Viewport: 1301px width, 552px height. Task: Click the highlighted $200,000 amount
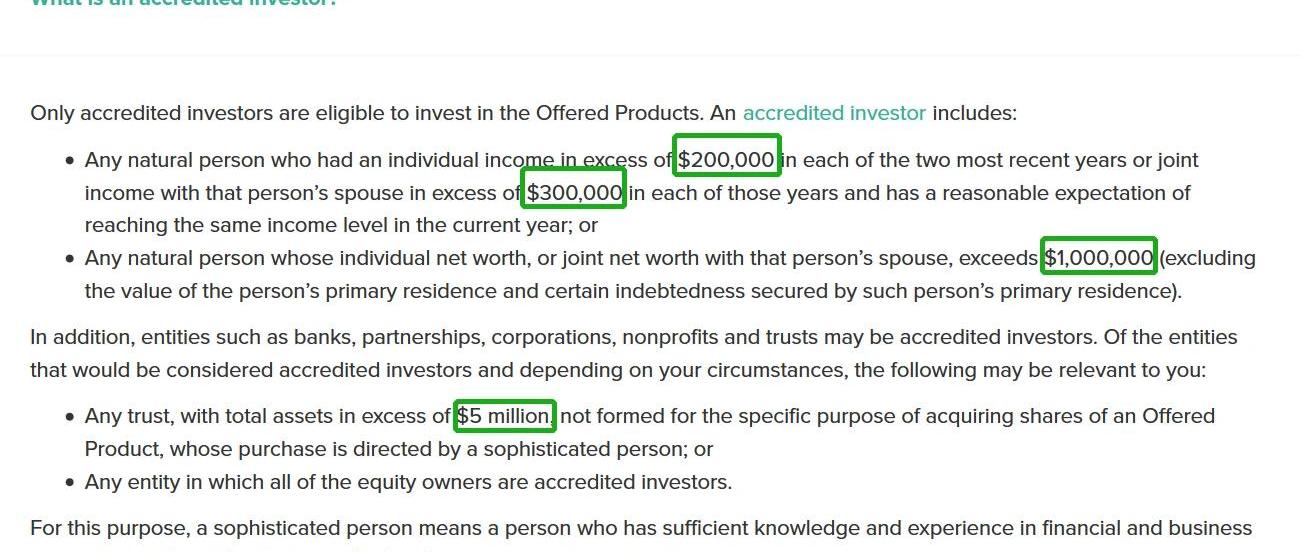726,160
